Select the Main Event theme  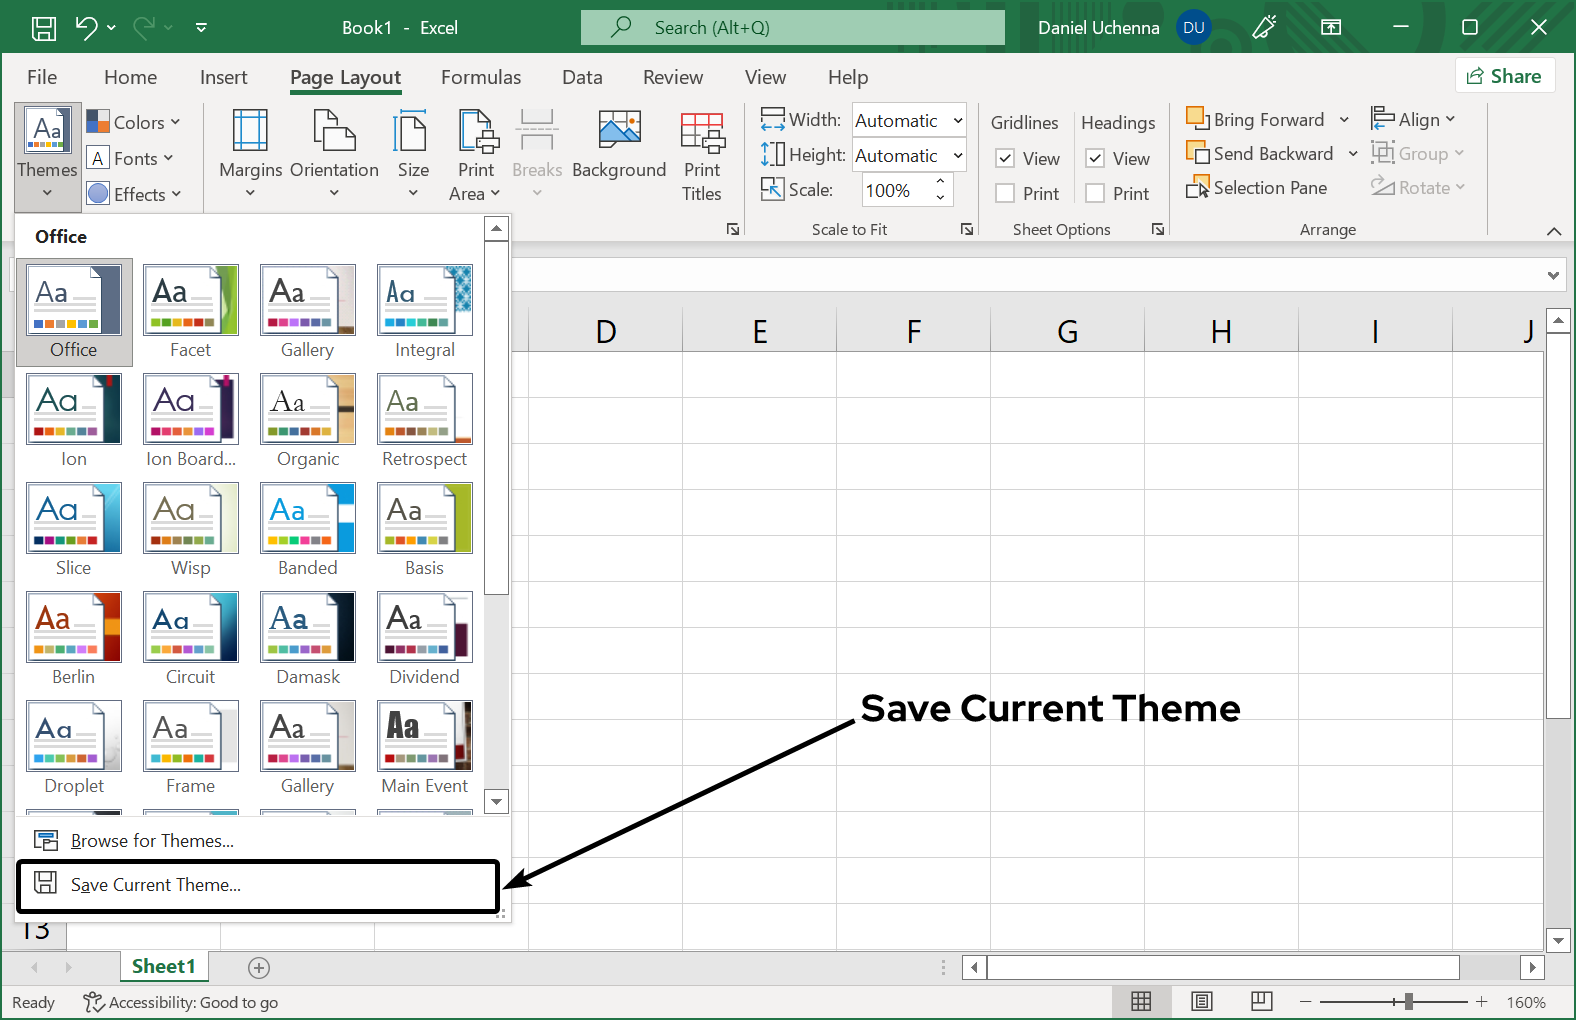click(x=424, y=747)
